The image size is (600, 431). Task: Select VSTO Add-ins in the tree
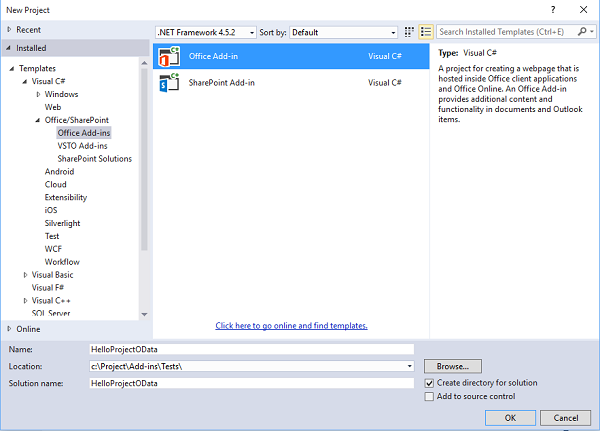82,146
